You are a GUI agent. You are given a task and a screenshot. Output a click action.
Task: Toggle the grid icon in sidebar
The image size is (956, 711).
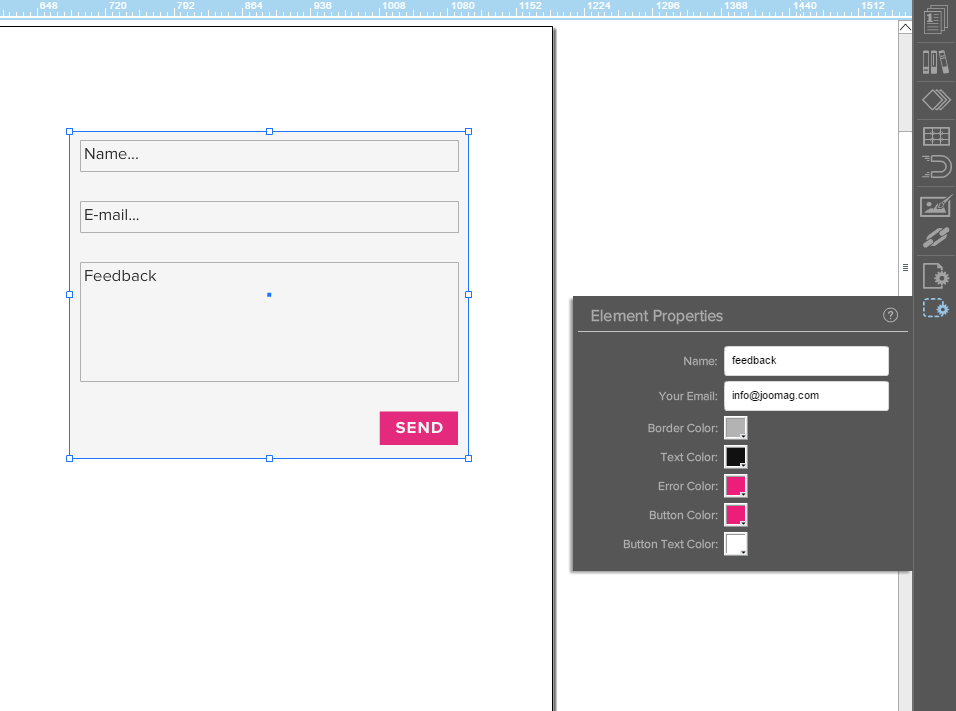point(935,137)
